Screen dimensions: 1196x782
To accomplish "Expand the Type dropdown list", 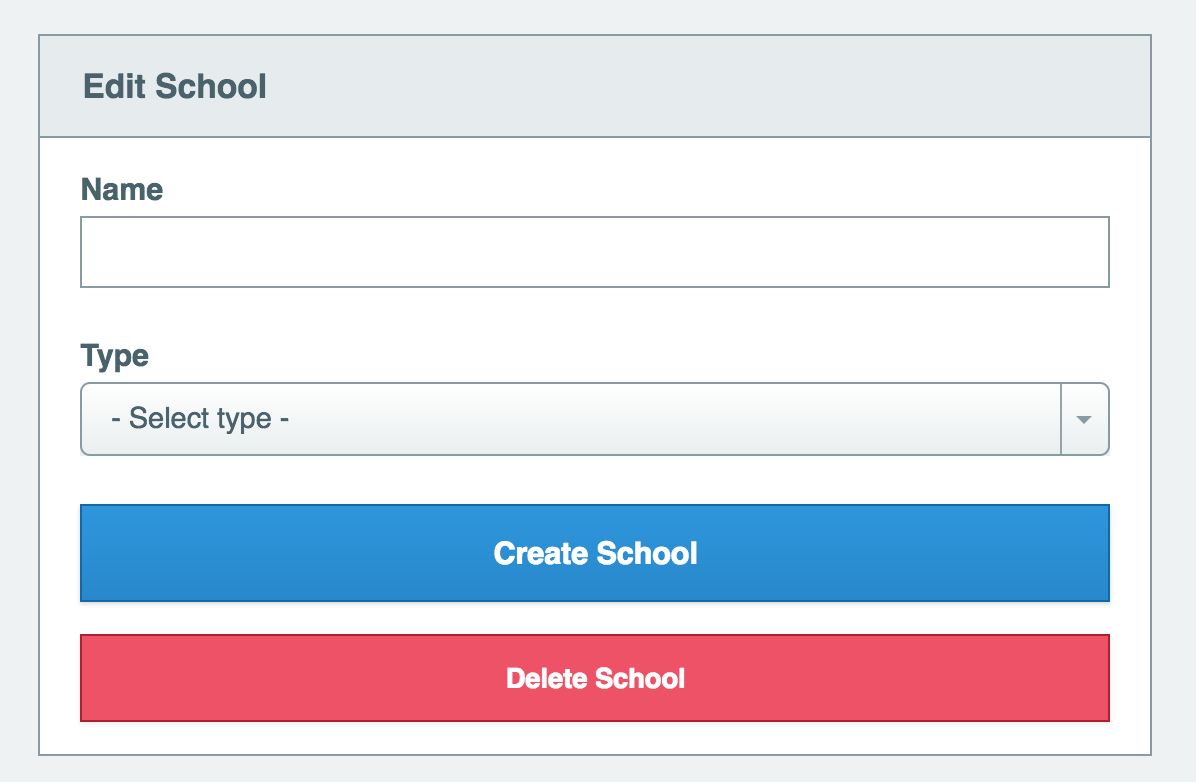I will [595, 419].
